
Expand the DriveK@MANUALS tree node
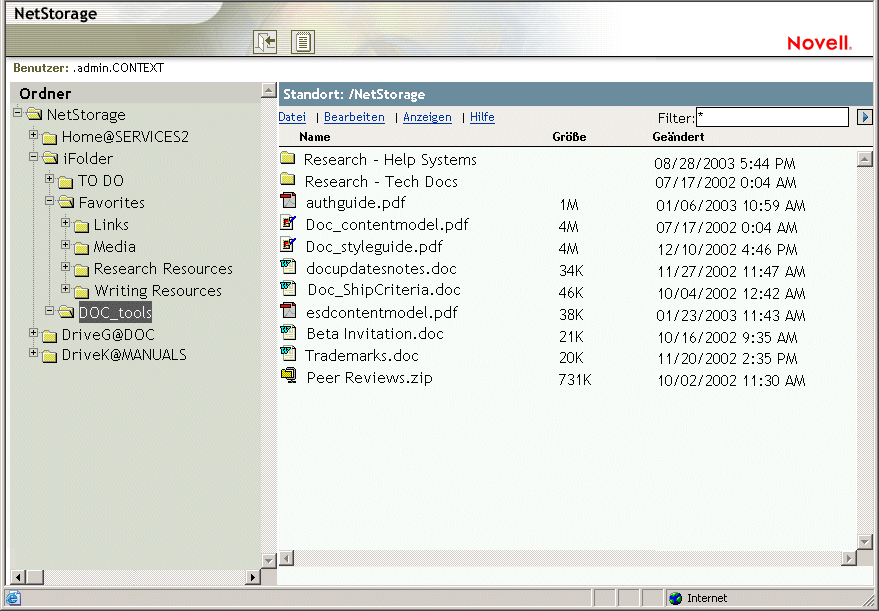click(34, 353)
